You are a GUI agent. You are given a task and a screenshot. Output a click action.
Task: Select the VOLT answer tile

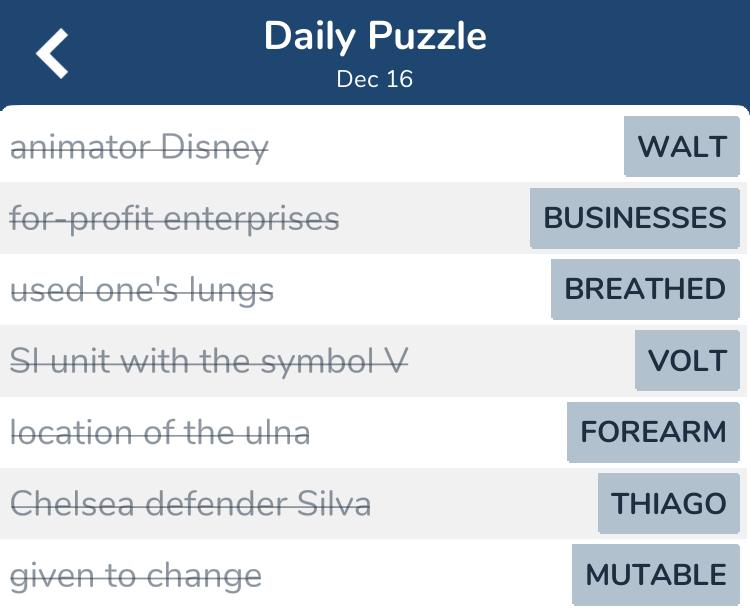[x=687, y=360]
